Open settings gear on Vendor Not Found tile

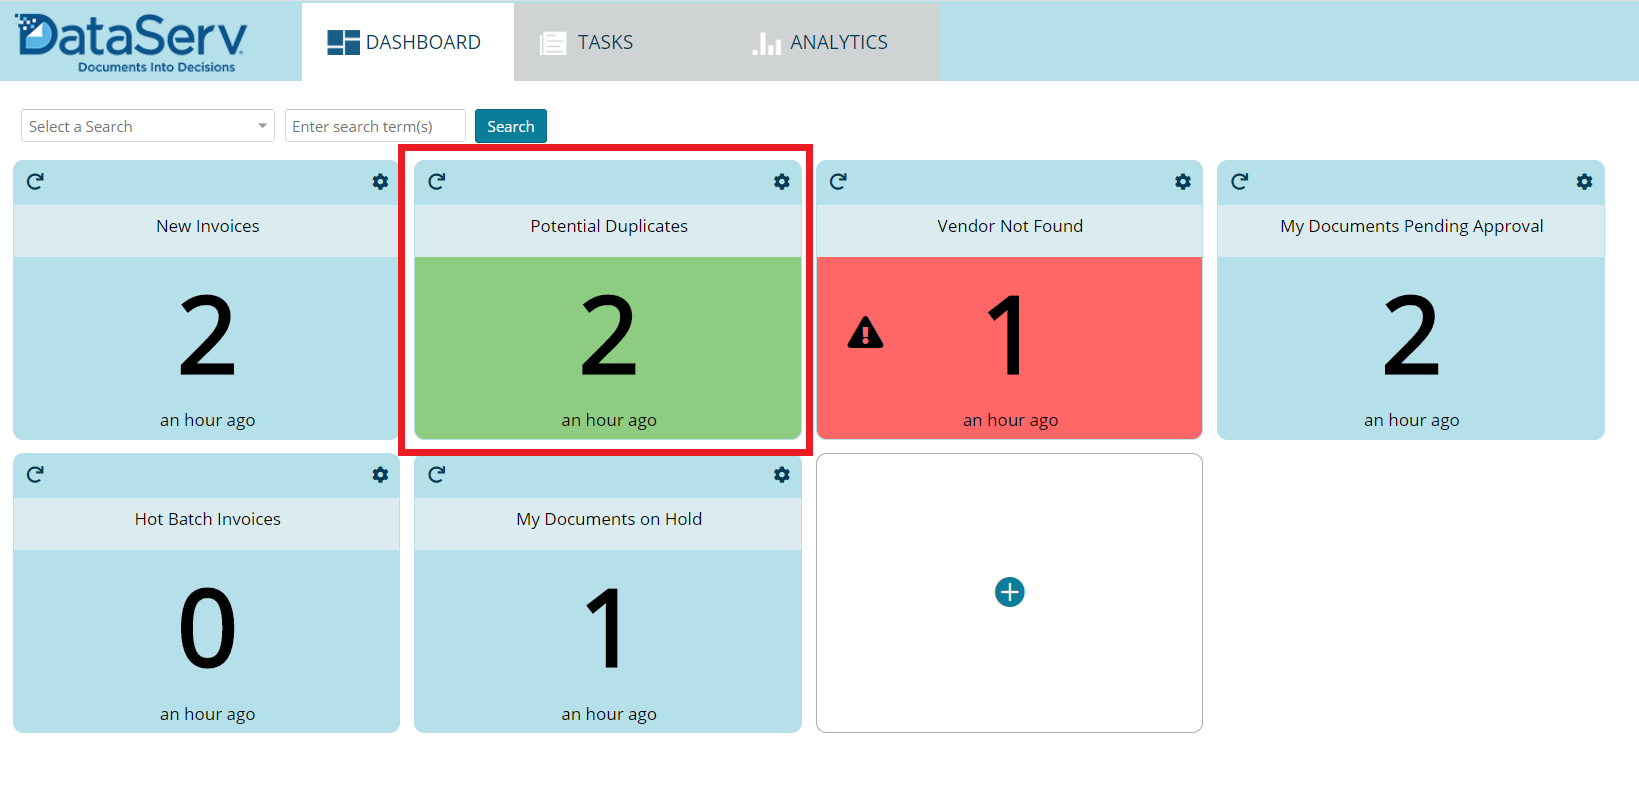coord(1183,181)
